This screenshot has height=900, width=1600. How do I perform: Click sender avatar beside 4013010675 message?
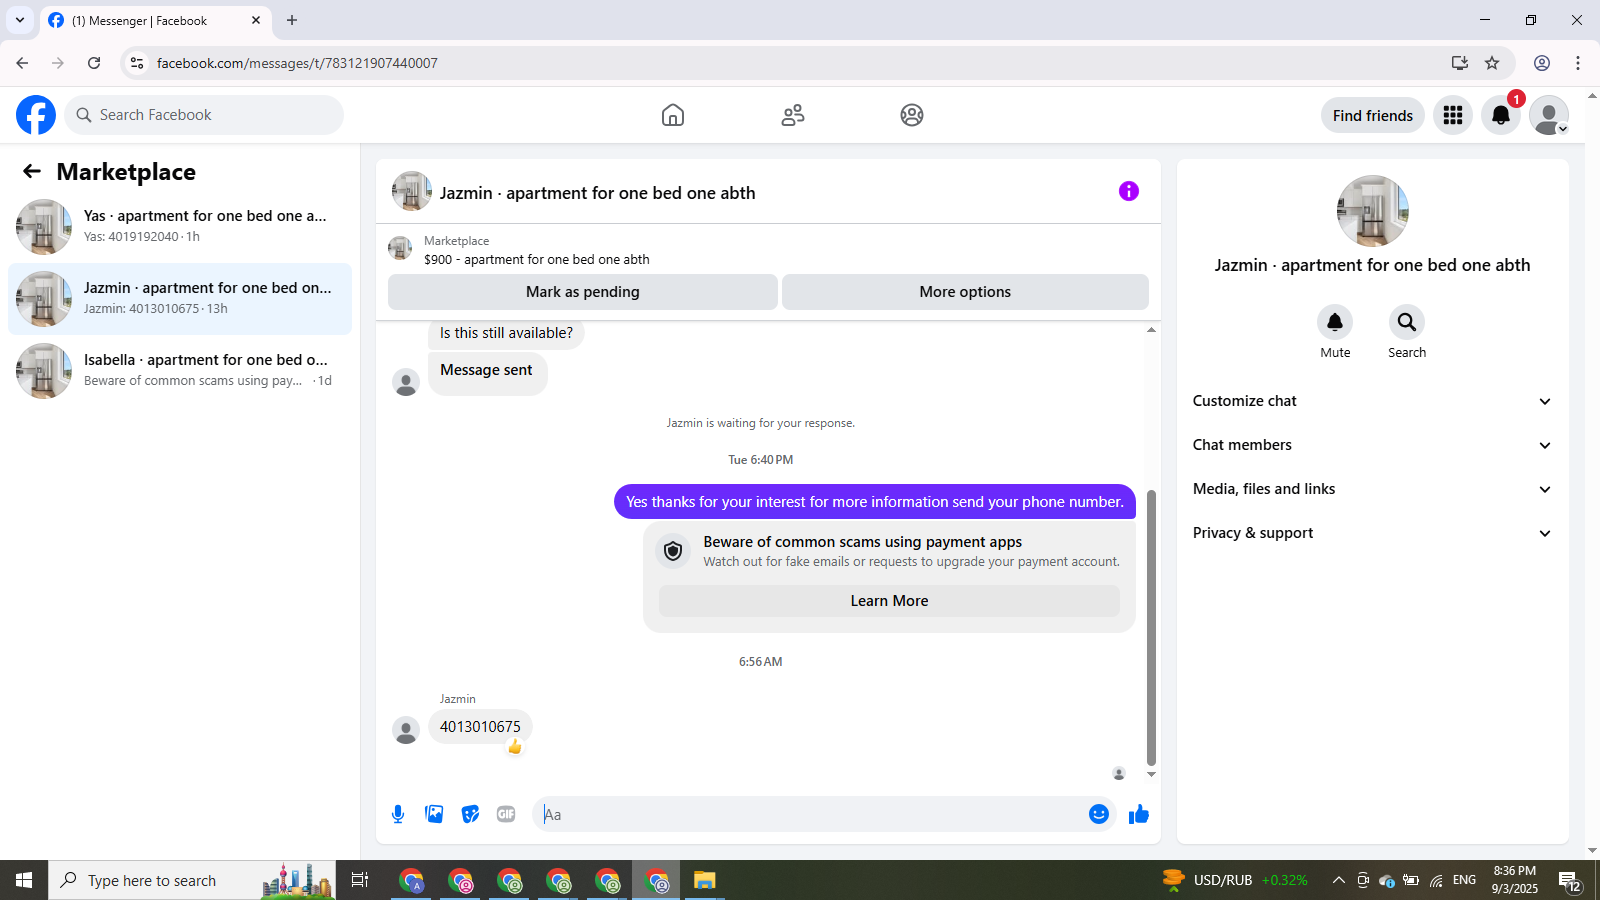[406, 730]
